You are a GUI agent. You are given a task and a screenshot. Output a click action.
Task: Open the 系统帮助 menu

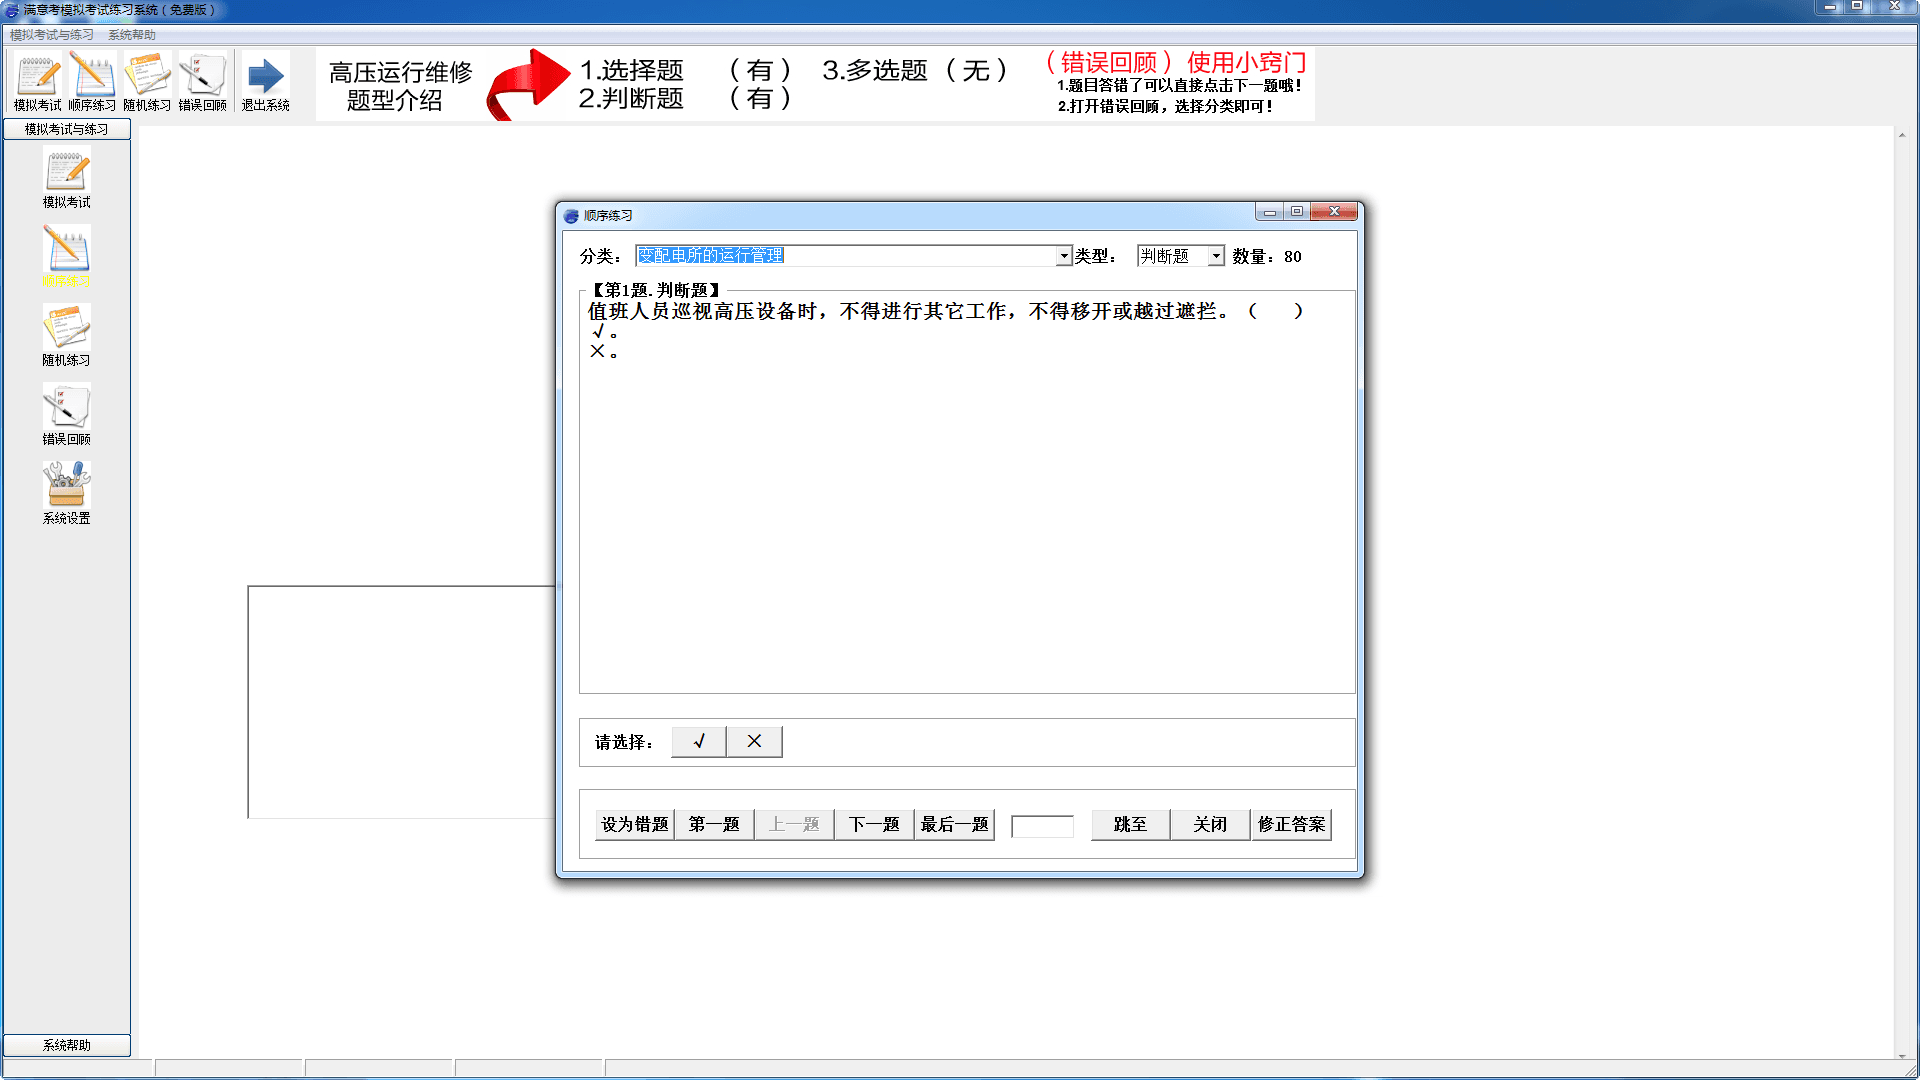132,35
